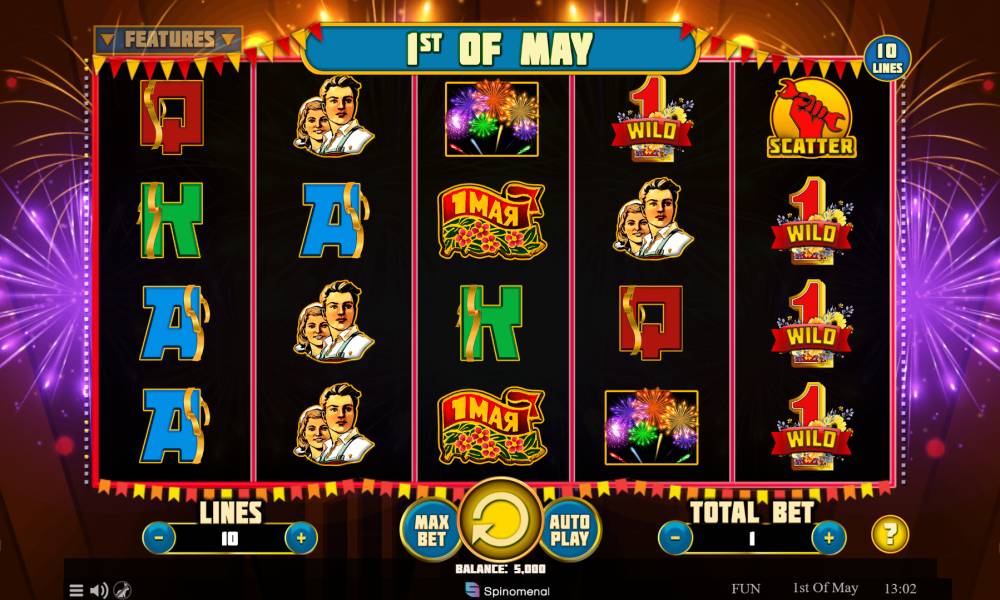Spin the reels with the gold button

(500, 520)
